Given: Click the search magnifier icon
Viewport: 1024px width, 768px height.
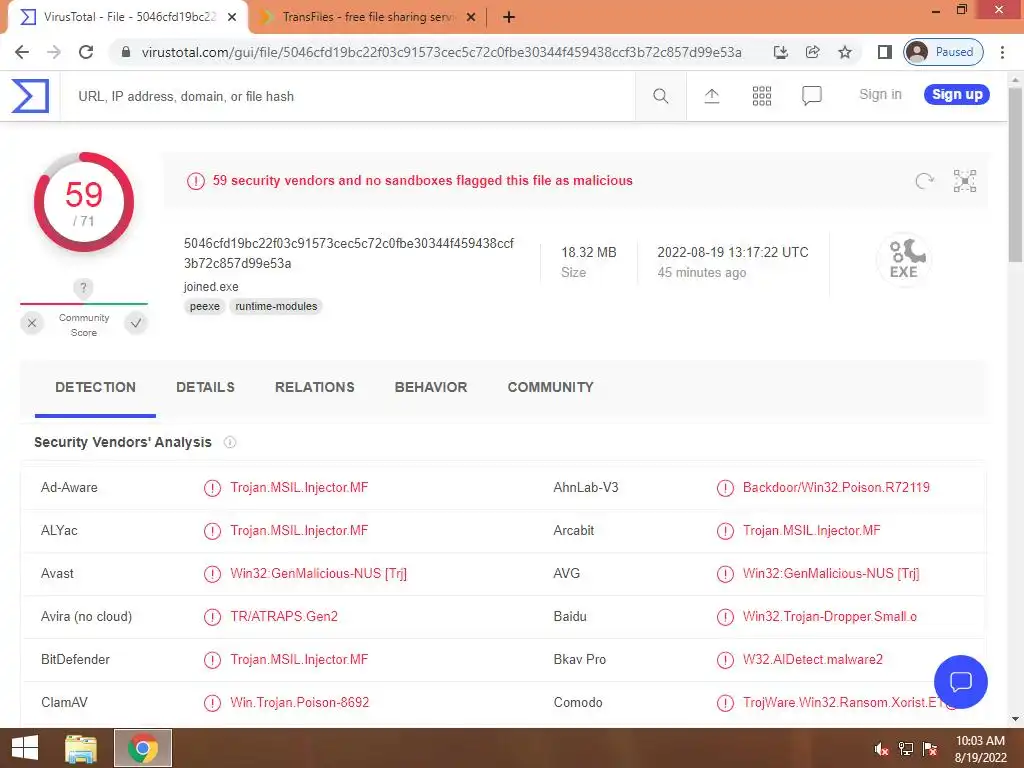Looking at the screenshot, I should coord(660,96).
